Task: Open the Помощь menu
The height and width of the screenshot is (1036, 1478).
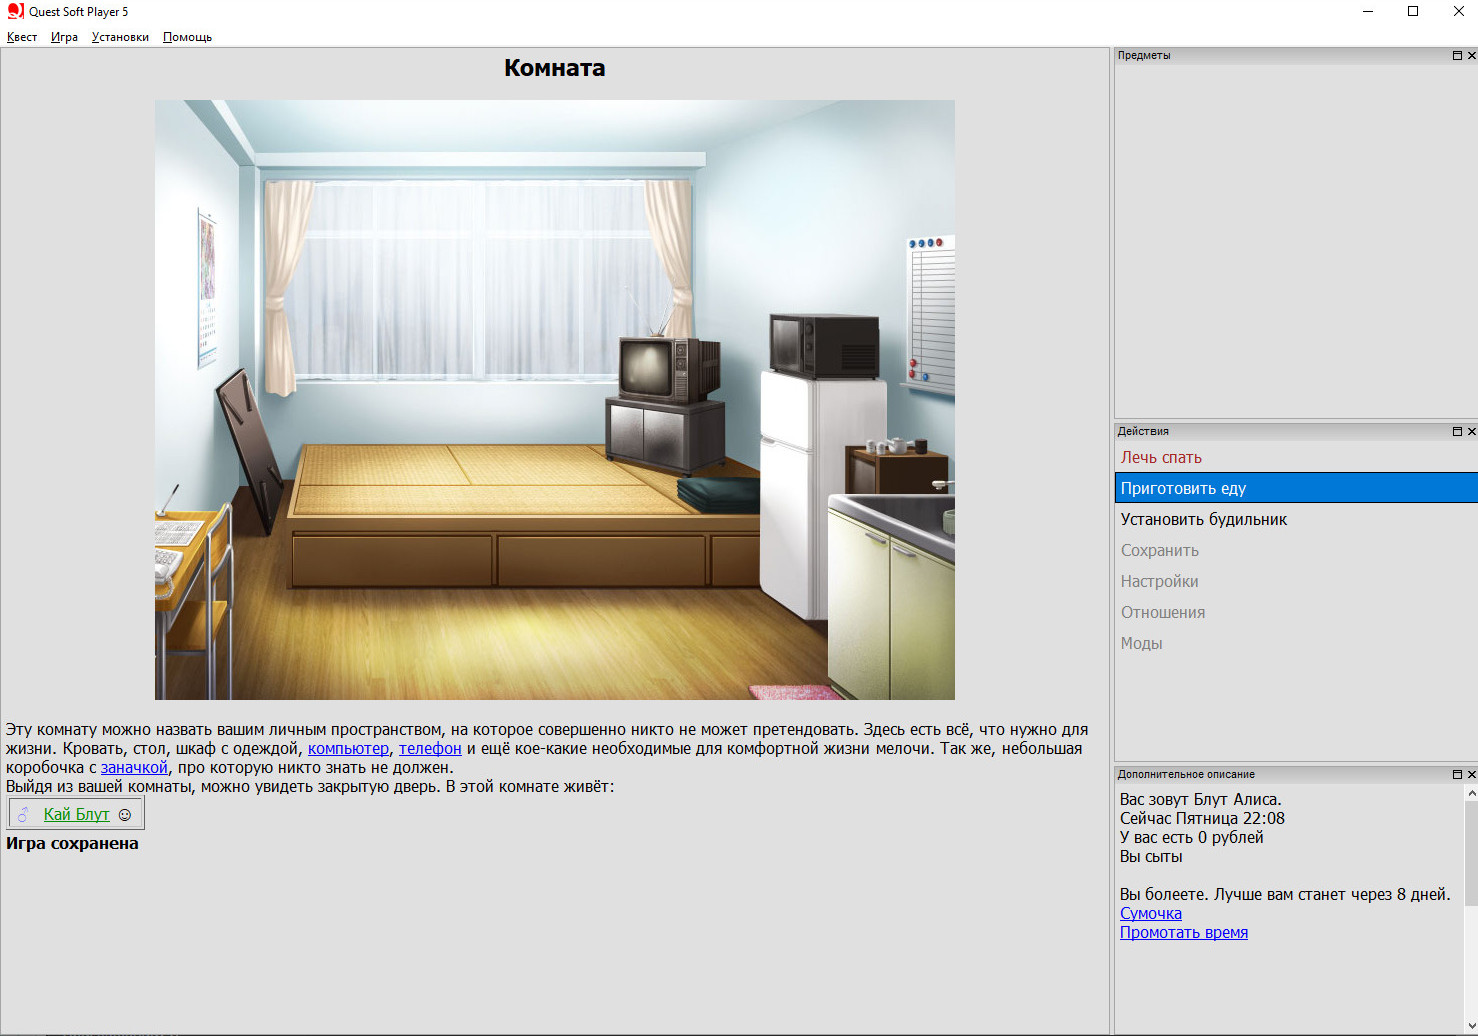Action: [x=187, y=37]
